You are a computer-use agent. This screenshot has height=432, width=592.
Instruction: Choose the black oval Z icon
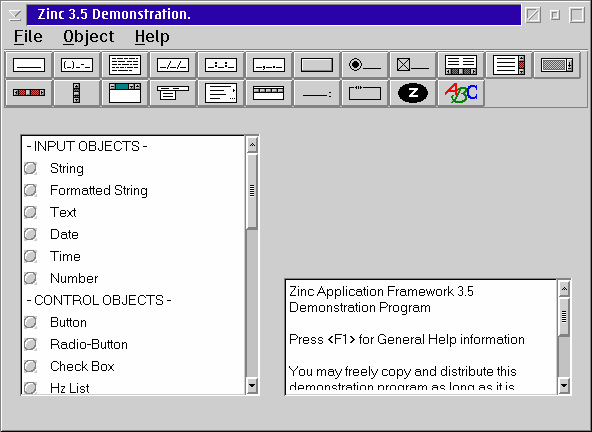tap(413, 93)
